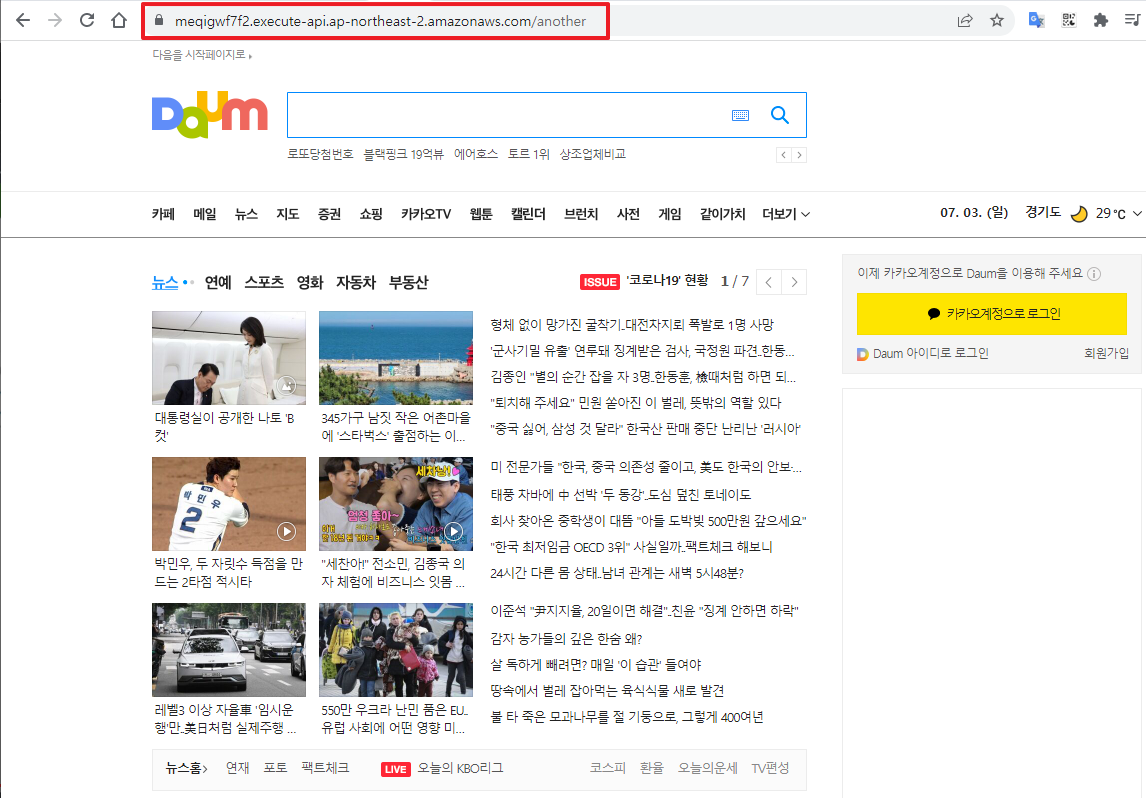
Task: Select the 자동차 content tab
Action: click(356, 282)
